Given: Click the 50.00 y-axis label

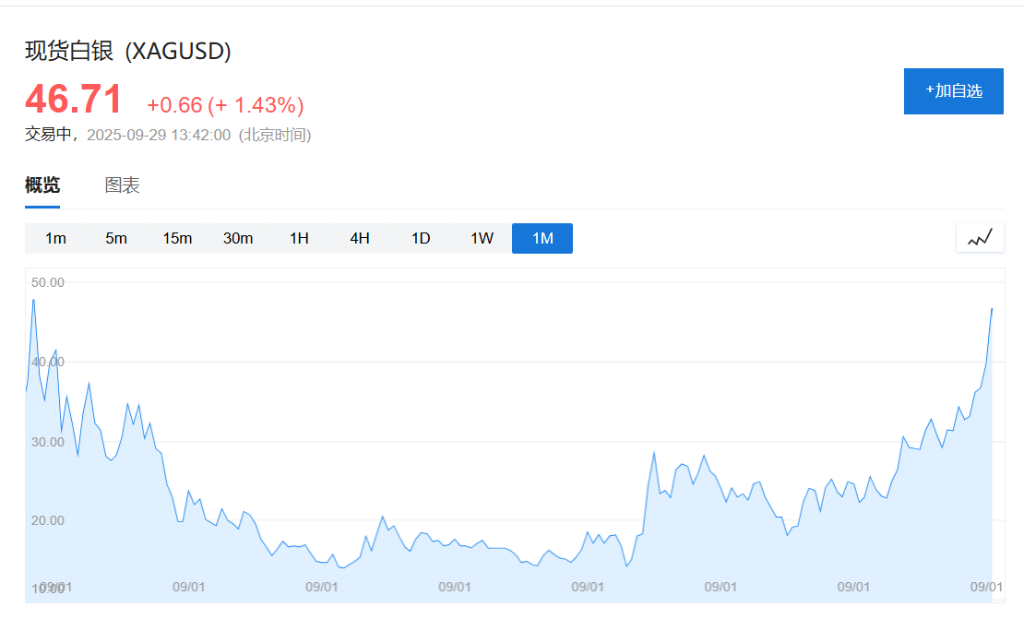Looking at the screenshot, I should (47, 282).
